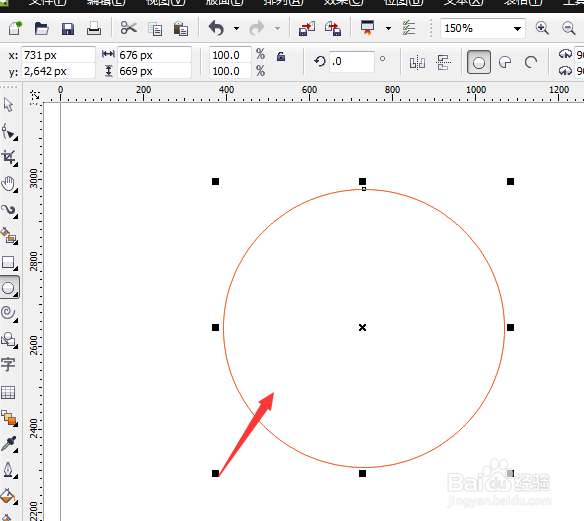The width and height of the screenshot is (584, 521).
Task: Expand the undo history dropdown arrow
Action: 236,28
